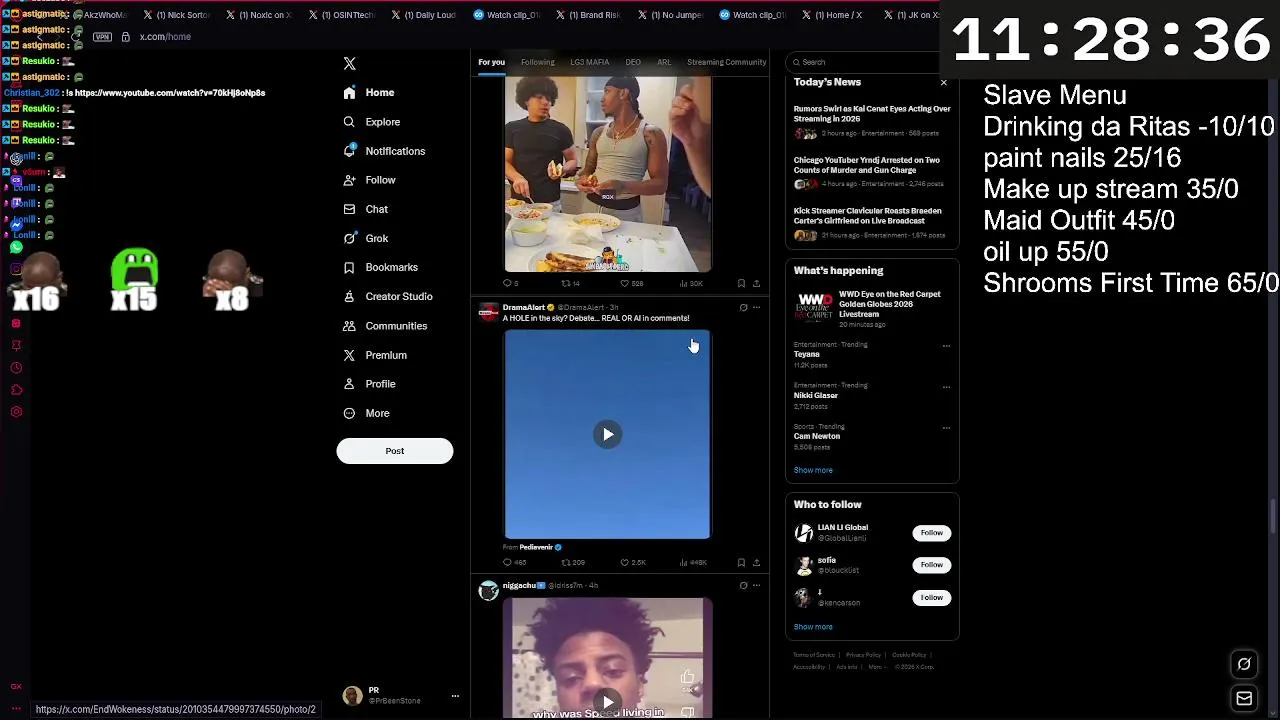Click the VPN badge in address bar
This screenshot has width=1280, height=720.
pos(102,37)
